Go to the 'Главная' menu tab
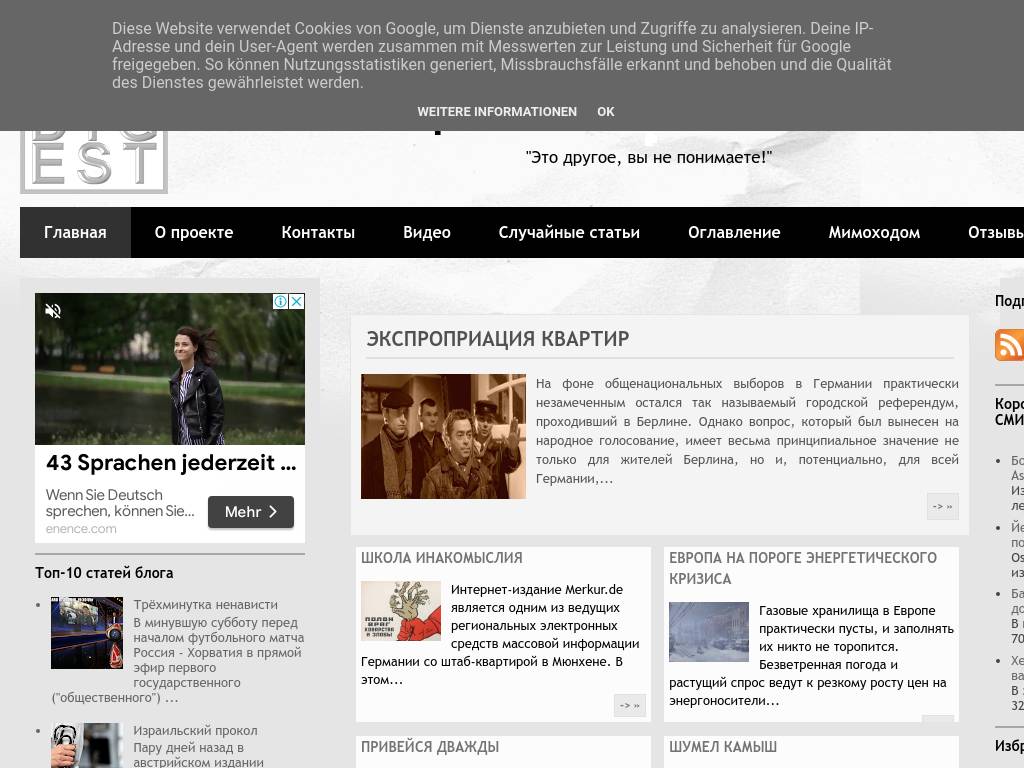 click(75, 232)
